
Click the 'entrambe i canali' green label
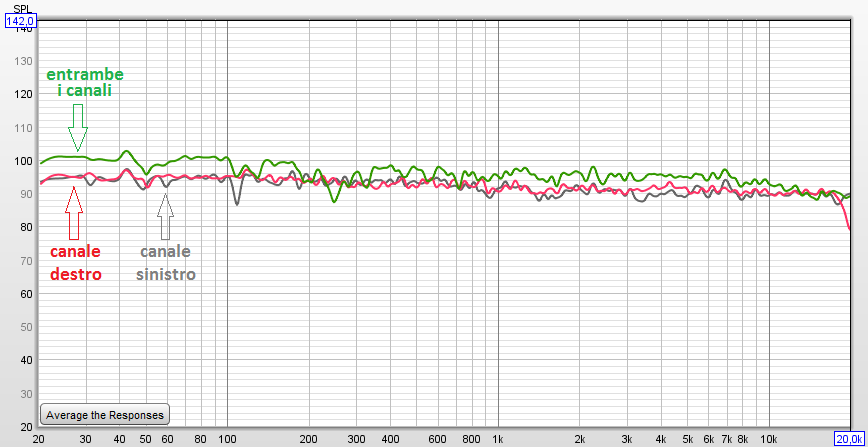coord(85,83)
